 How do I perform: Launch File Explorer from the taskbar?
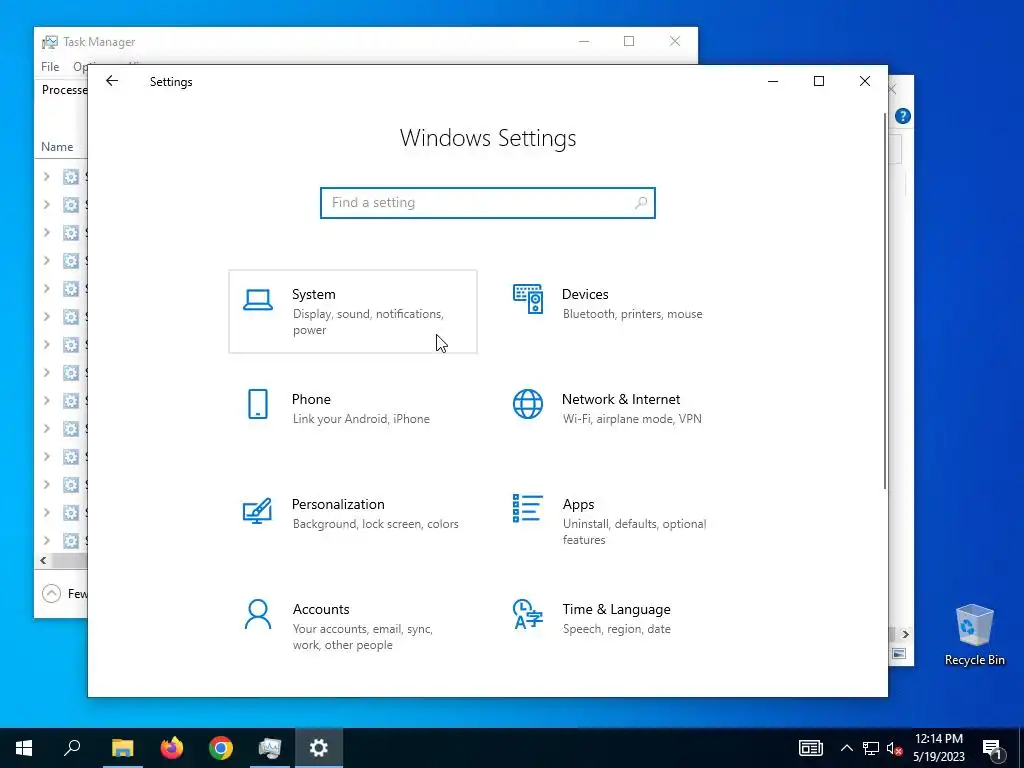click(x=122, y=748)
